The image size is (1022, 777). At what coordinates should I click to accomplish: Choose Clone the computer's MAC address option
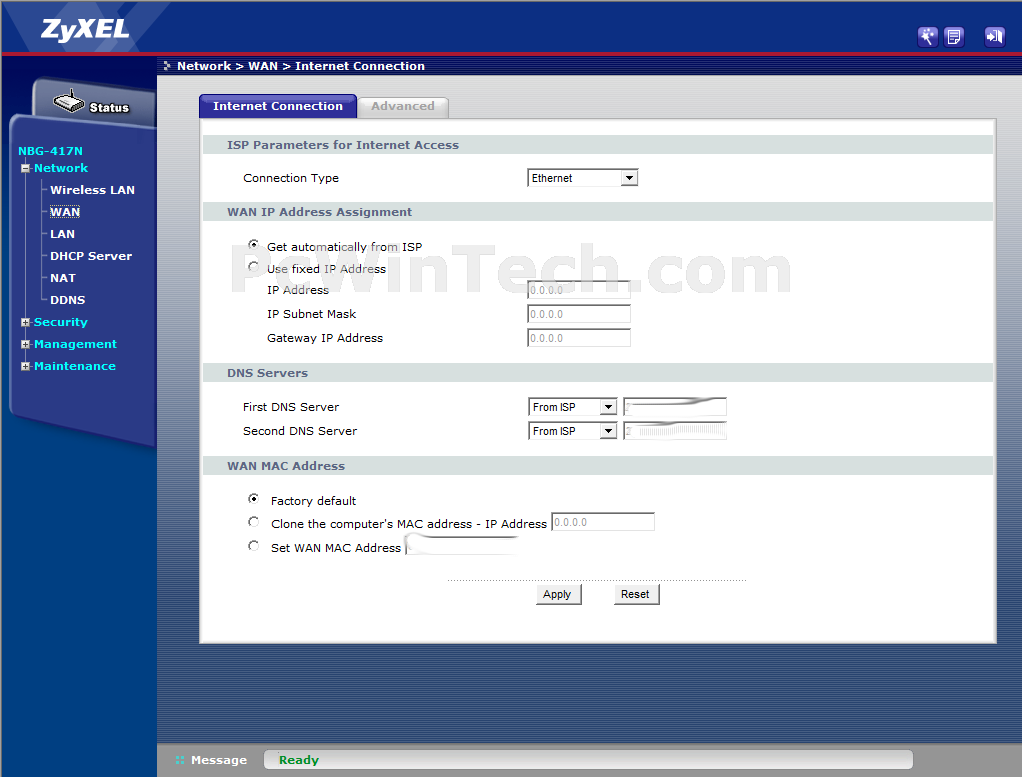[x=253, y=522]
